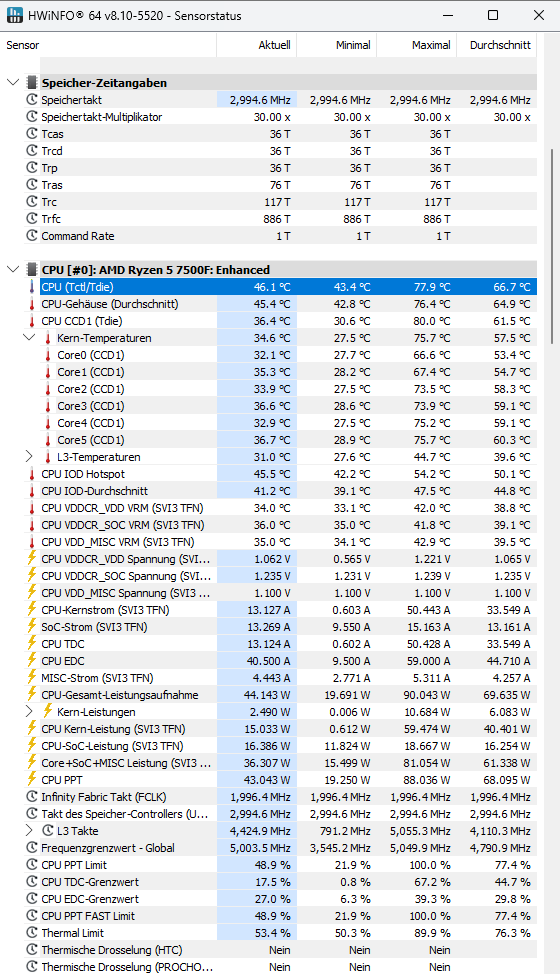Click the clock icon of Frequenzgrenzwert - Global
Screen dimensions: 560x975
(32, 848)
